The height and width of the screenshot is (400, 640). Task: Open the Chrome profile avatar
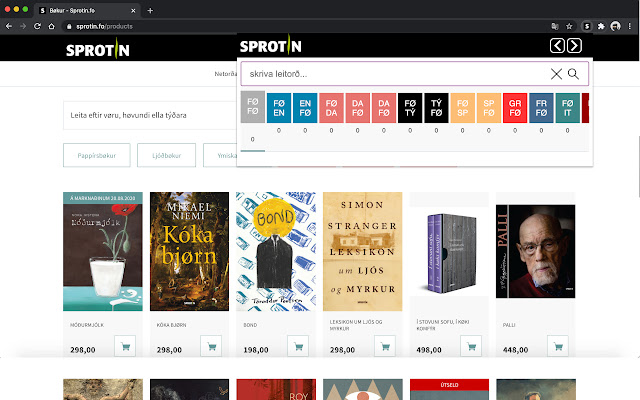(x=616, y=26)
